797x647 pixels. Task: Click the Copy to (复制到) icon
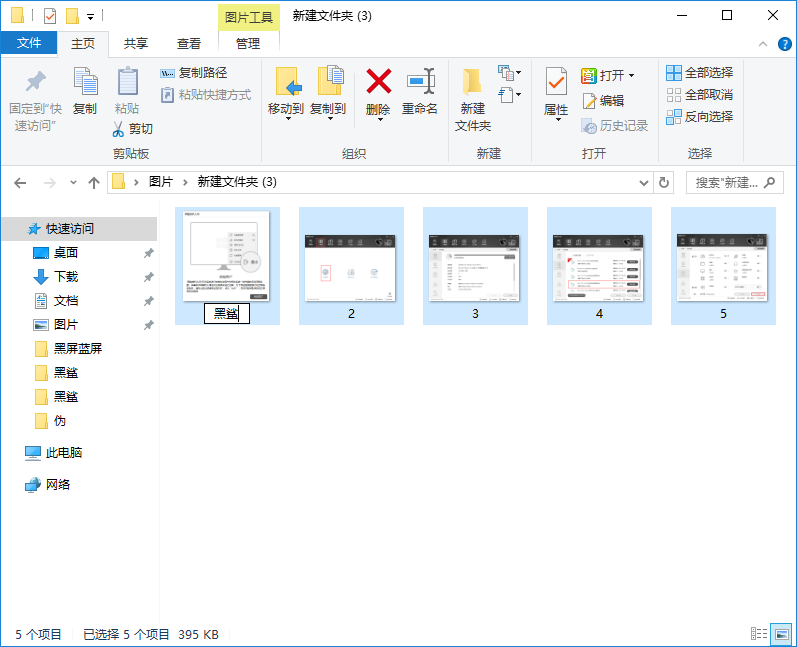click(328, 82)
